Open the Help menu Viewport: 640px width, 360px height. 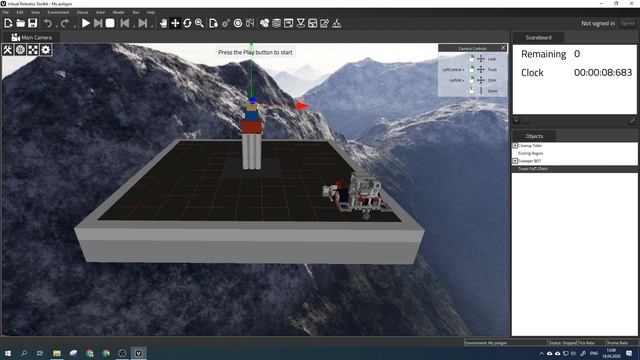point(151,12)
